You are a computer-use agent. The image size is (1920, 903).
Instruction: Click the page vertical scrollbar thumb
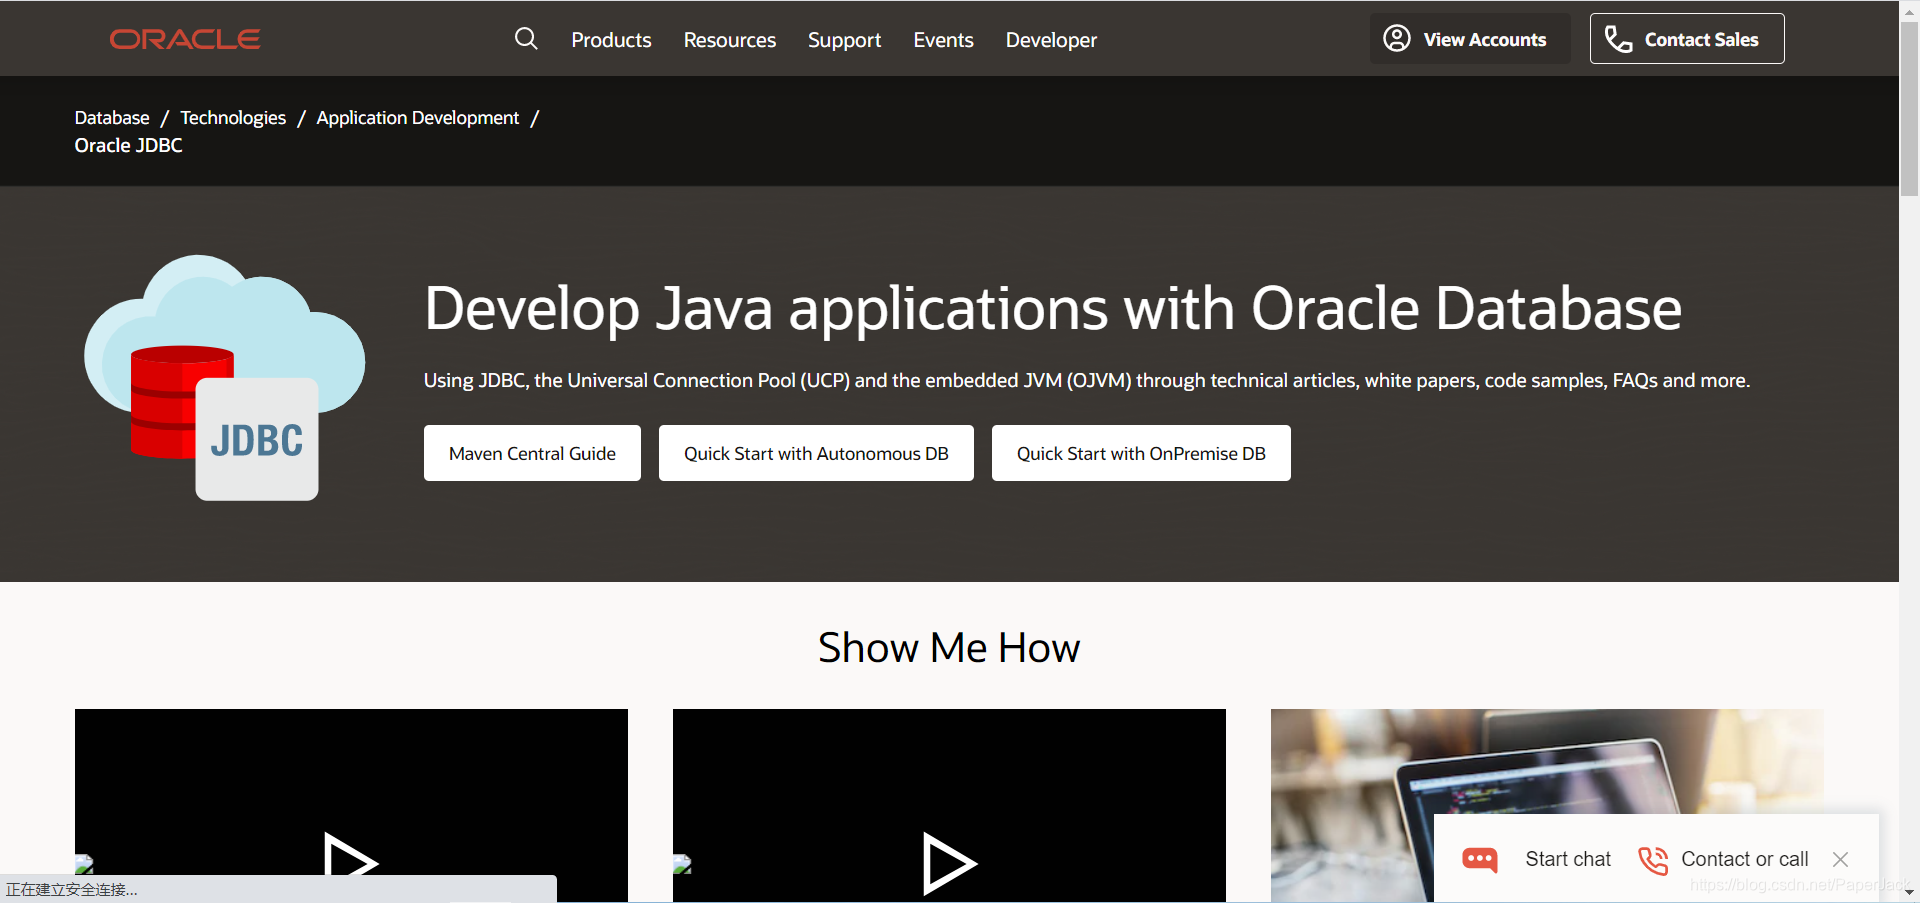pyautogui.click(x=1909, y=108)
